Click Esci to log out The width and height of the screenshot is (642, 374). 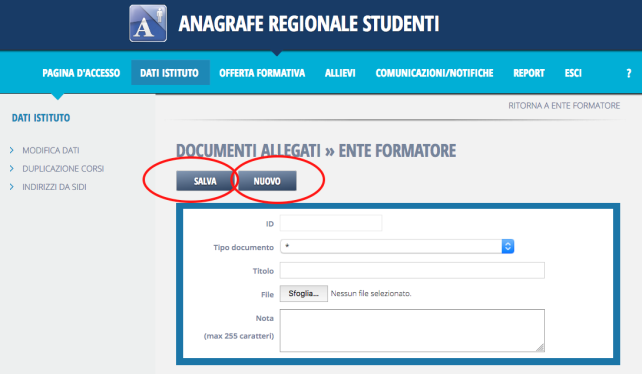(x=573, y=73)
